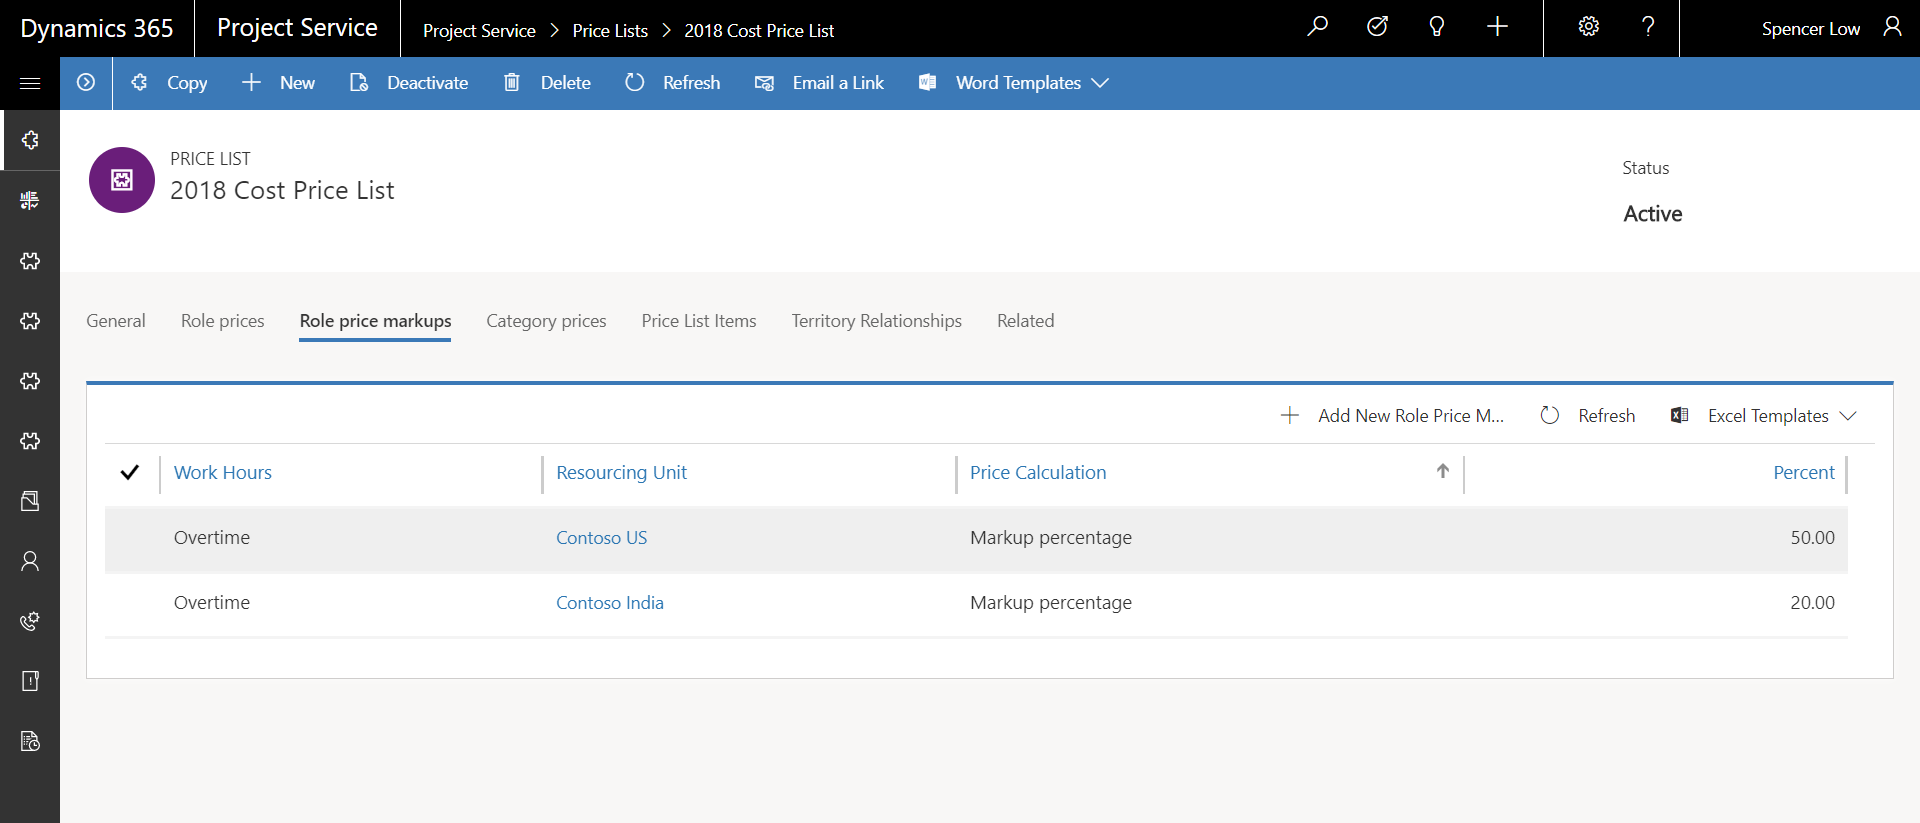1920x823 pixels.
Task: Select the Contoso India Overtime row
Action: tap(976, 603)
